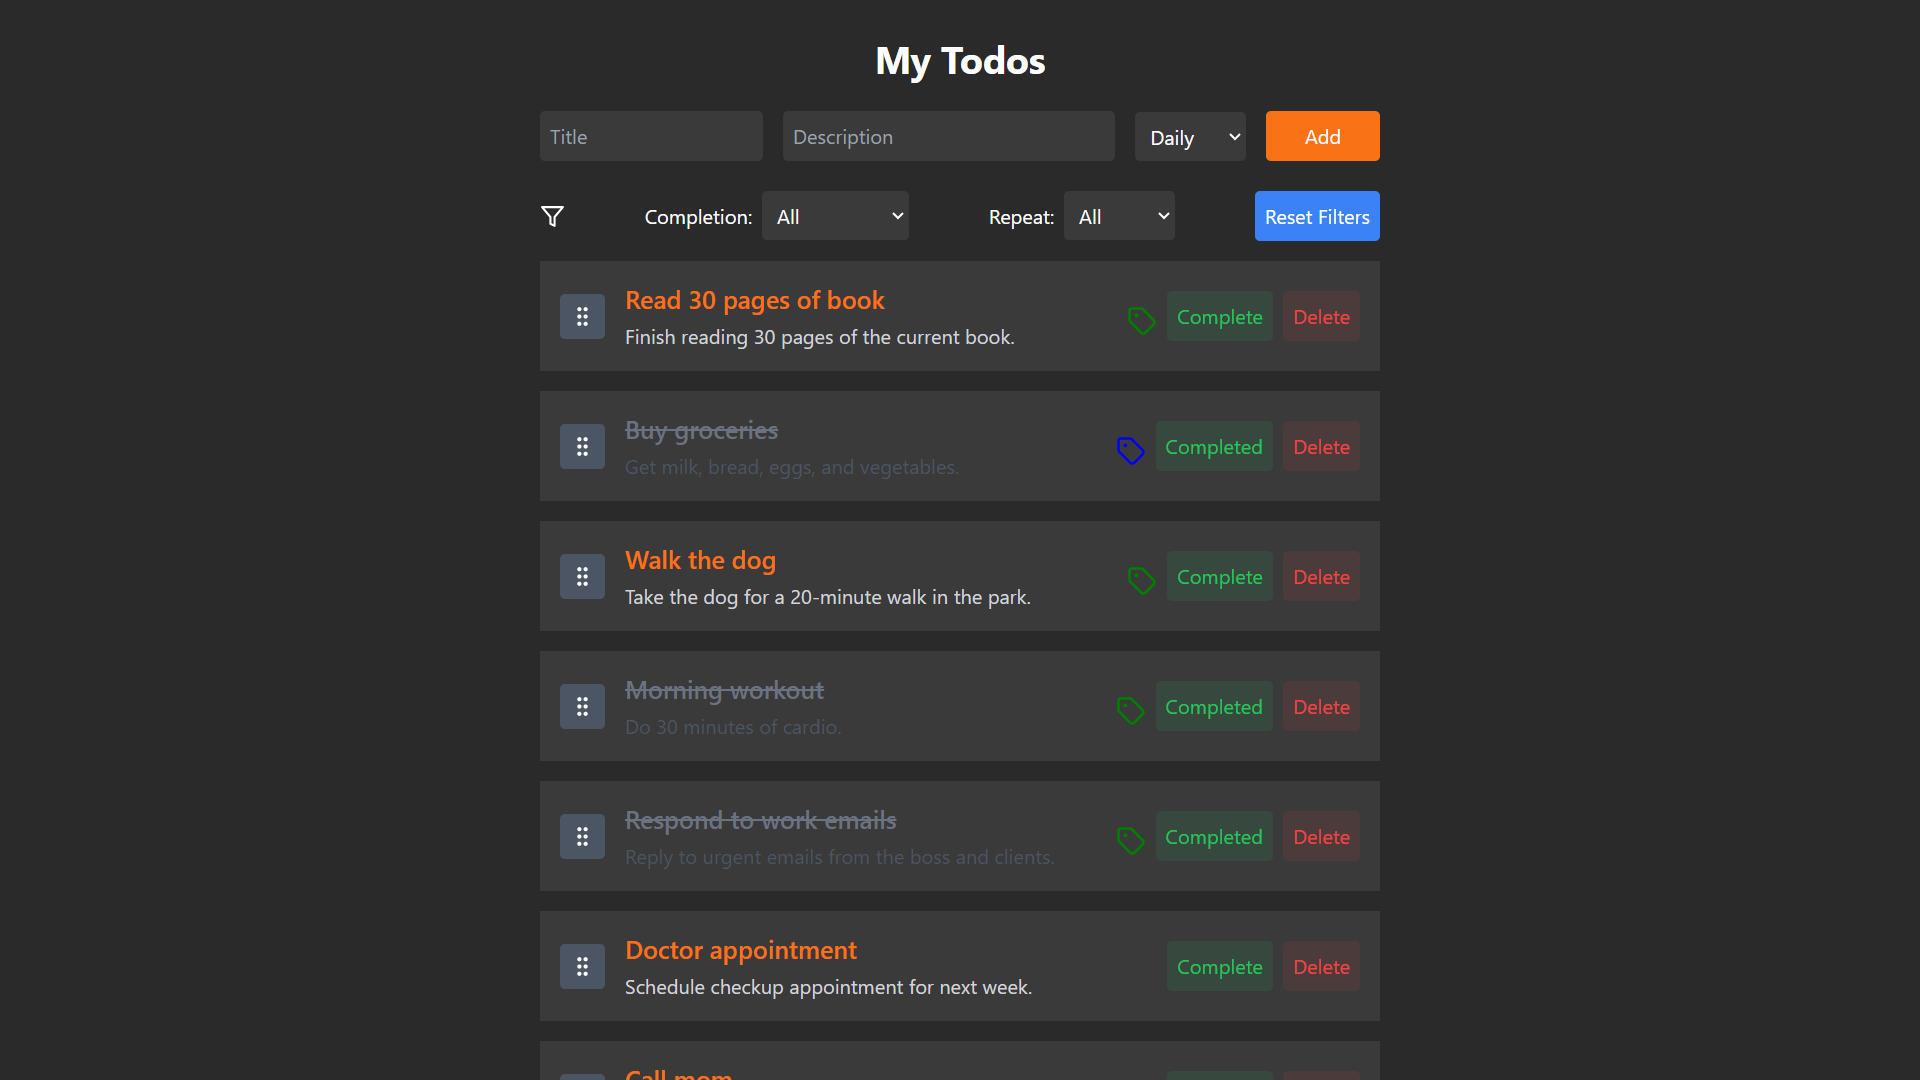Click green tag icon on Walk the dog
This screenshot has height=1080, width=1920.
(1142, 580)
